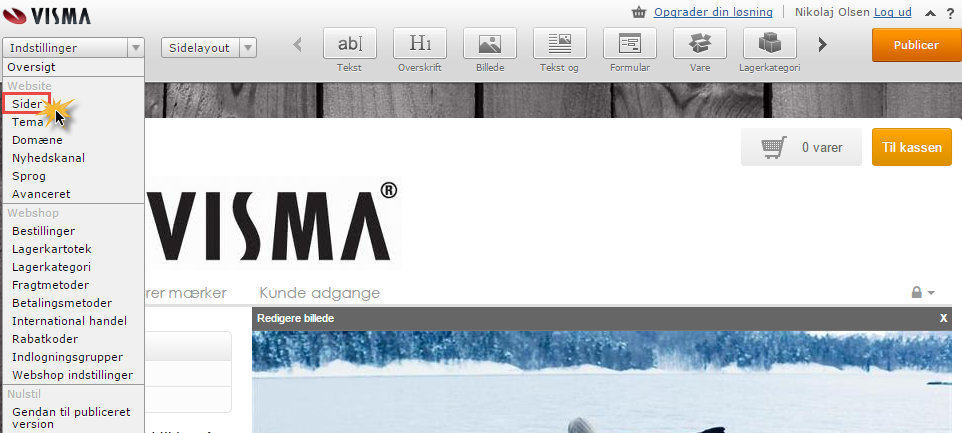
Task: Select the Lagerkategori widget icon
Action: point(769,43)
